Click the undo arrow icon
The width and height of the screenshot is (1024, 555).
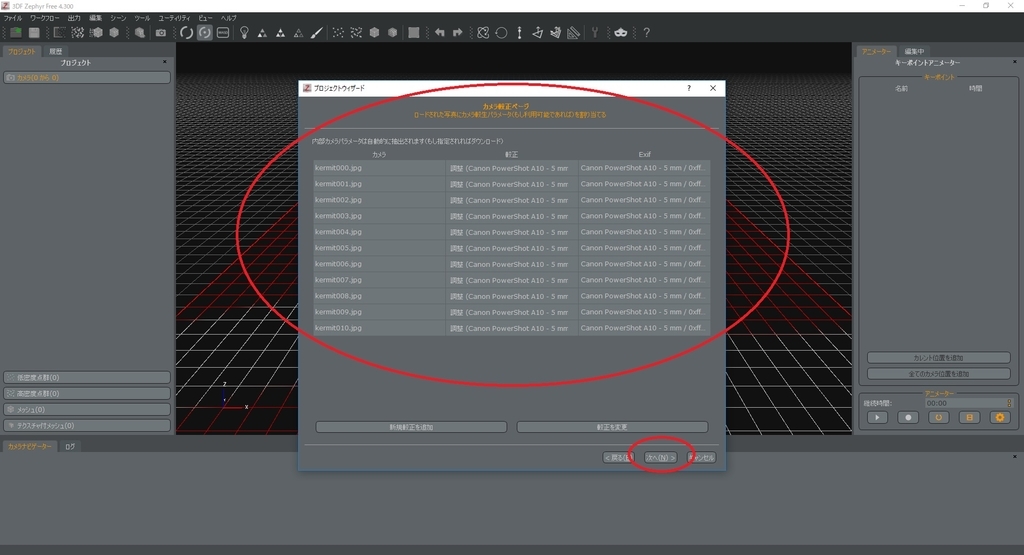pos(440,33)
